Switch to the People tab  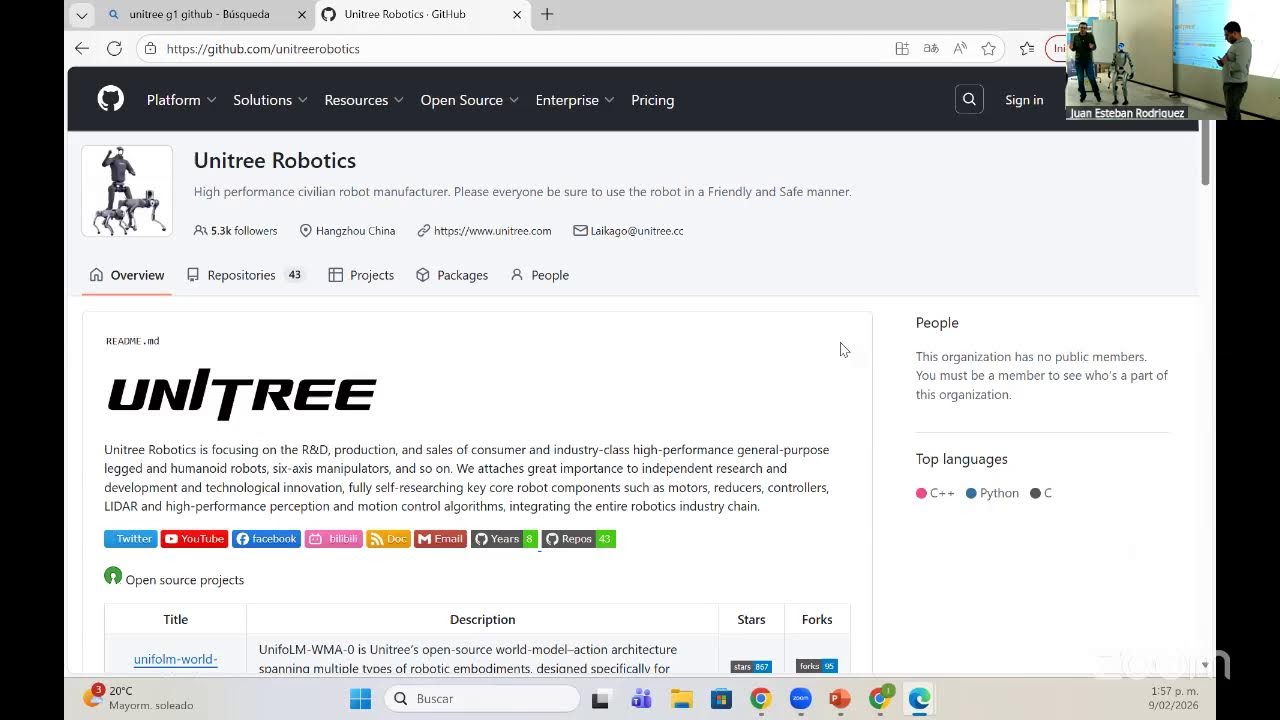(540, 275)
